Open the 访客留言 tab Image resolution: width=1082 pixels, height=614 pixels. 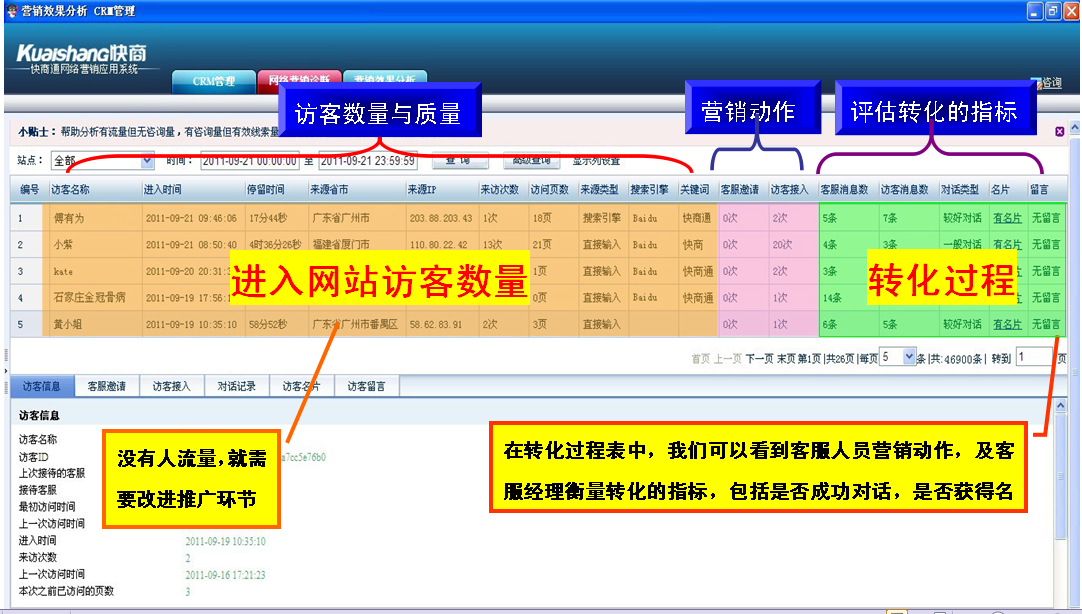pyautogui.click(x=367, y=386)
